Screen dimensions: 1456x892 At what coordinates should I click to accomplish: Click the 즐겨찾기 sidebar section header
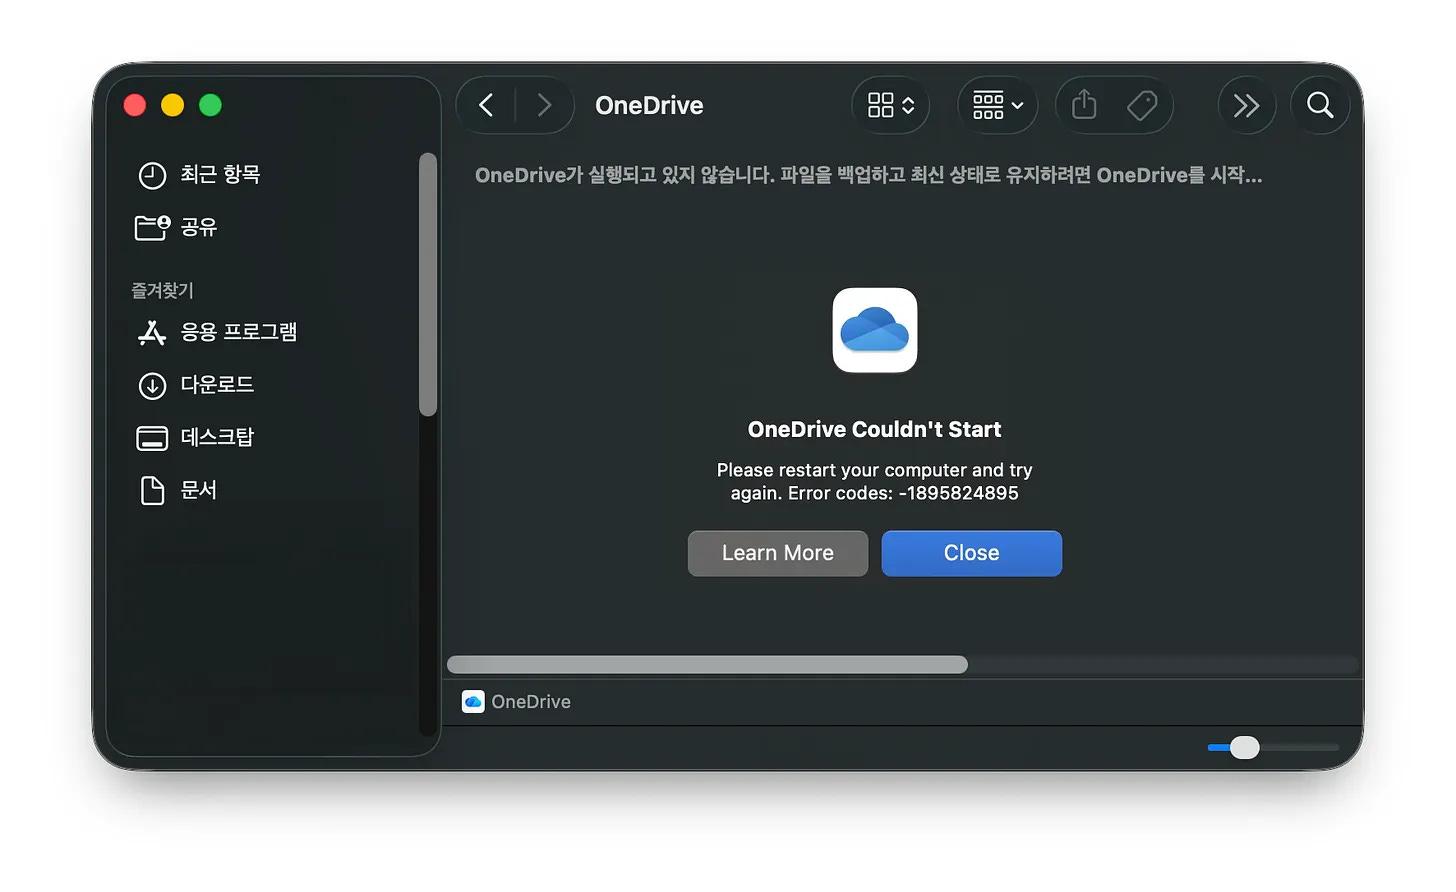[162, 290]
